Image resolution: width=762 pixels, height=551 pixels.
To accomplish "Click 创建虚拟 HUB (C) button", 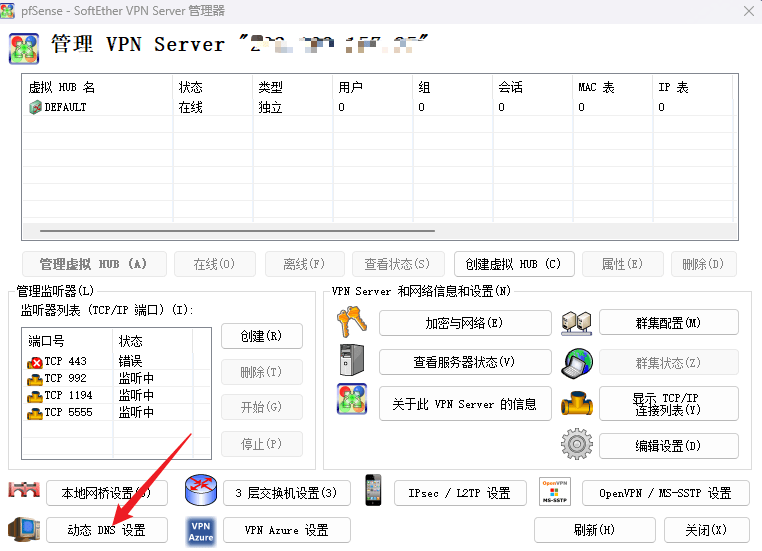I will pyautogui.click(x=514, y=264).
